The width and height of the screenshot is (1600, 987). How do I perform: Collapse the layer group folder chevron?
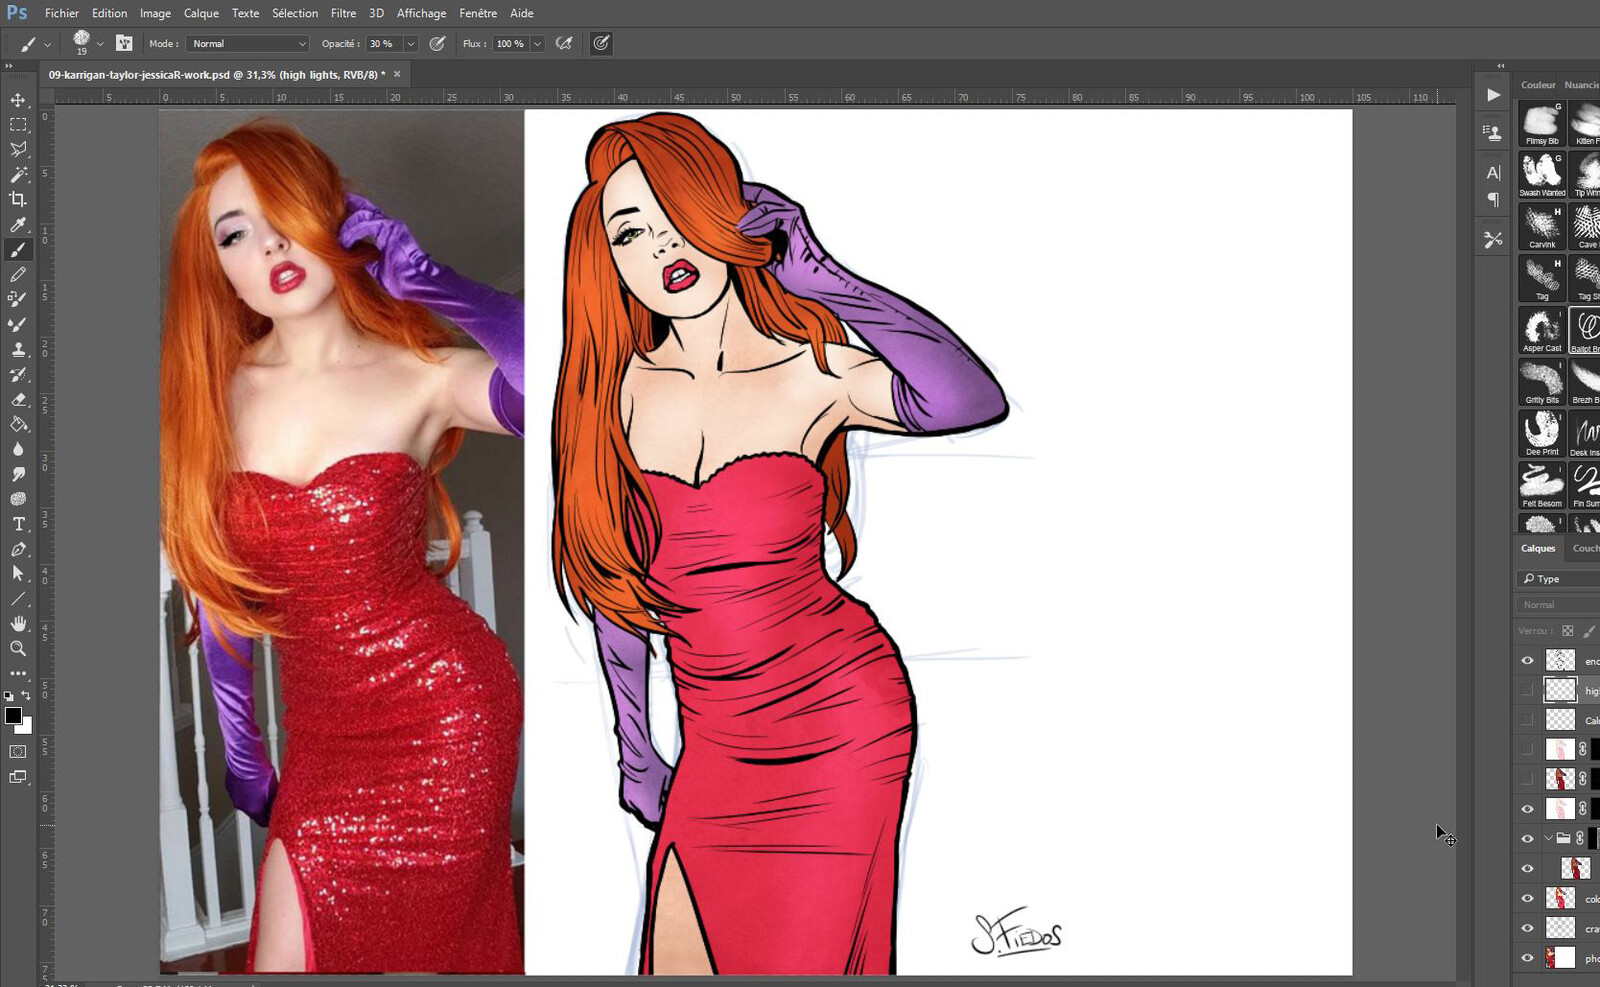click(x=1548, y=838)
